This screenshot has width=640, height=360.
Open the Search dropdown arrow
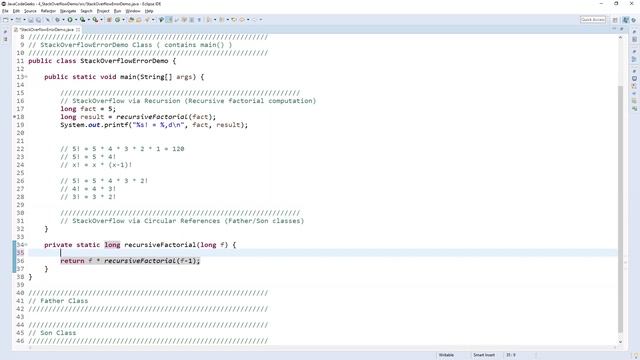(x=153, y=20)
